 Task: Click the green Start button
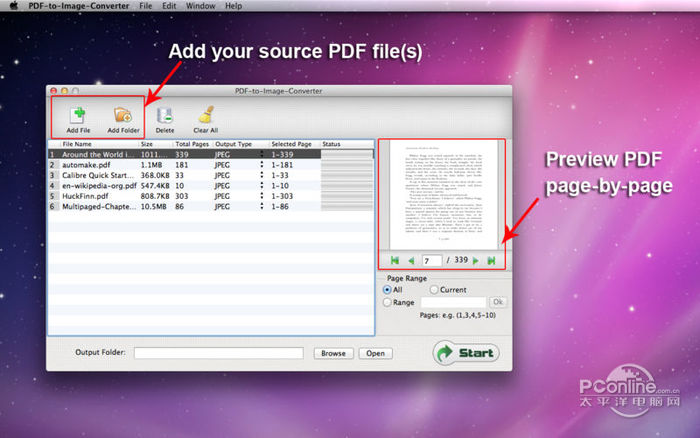(x=466, y=353)
